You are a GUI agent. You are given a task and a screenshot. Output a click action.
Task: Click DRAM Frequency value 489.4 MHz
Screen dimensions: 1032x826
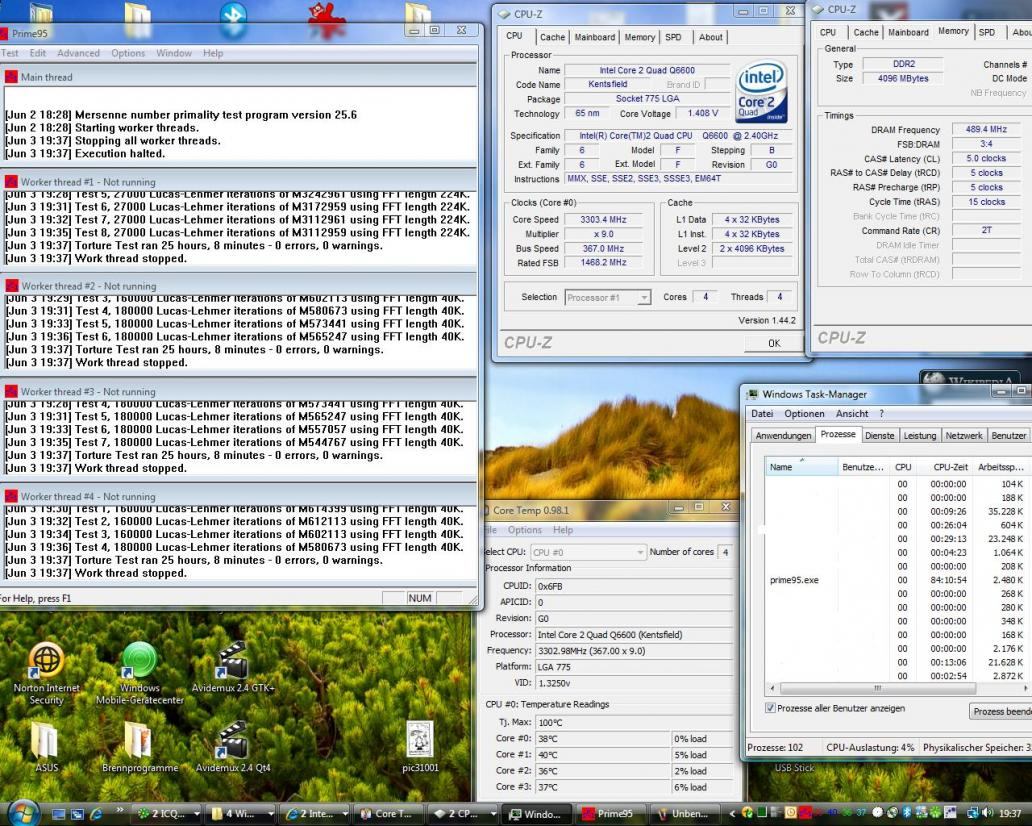[985, 130]
